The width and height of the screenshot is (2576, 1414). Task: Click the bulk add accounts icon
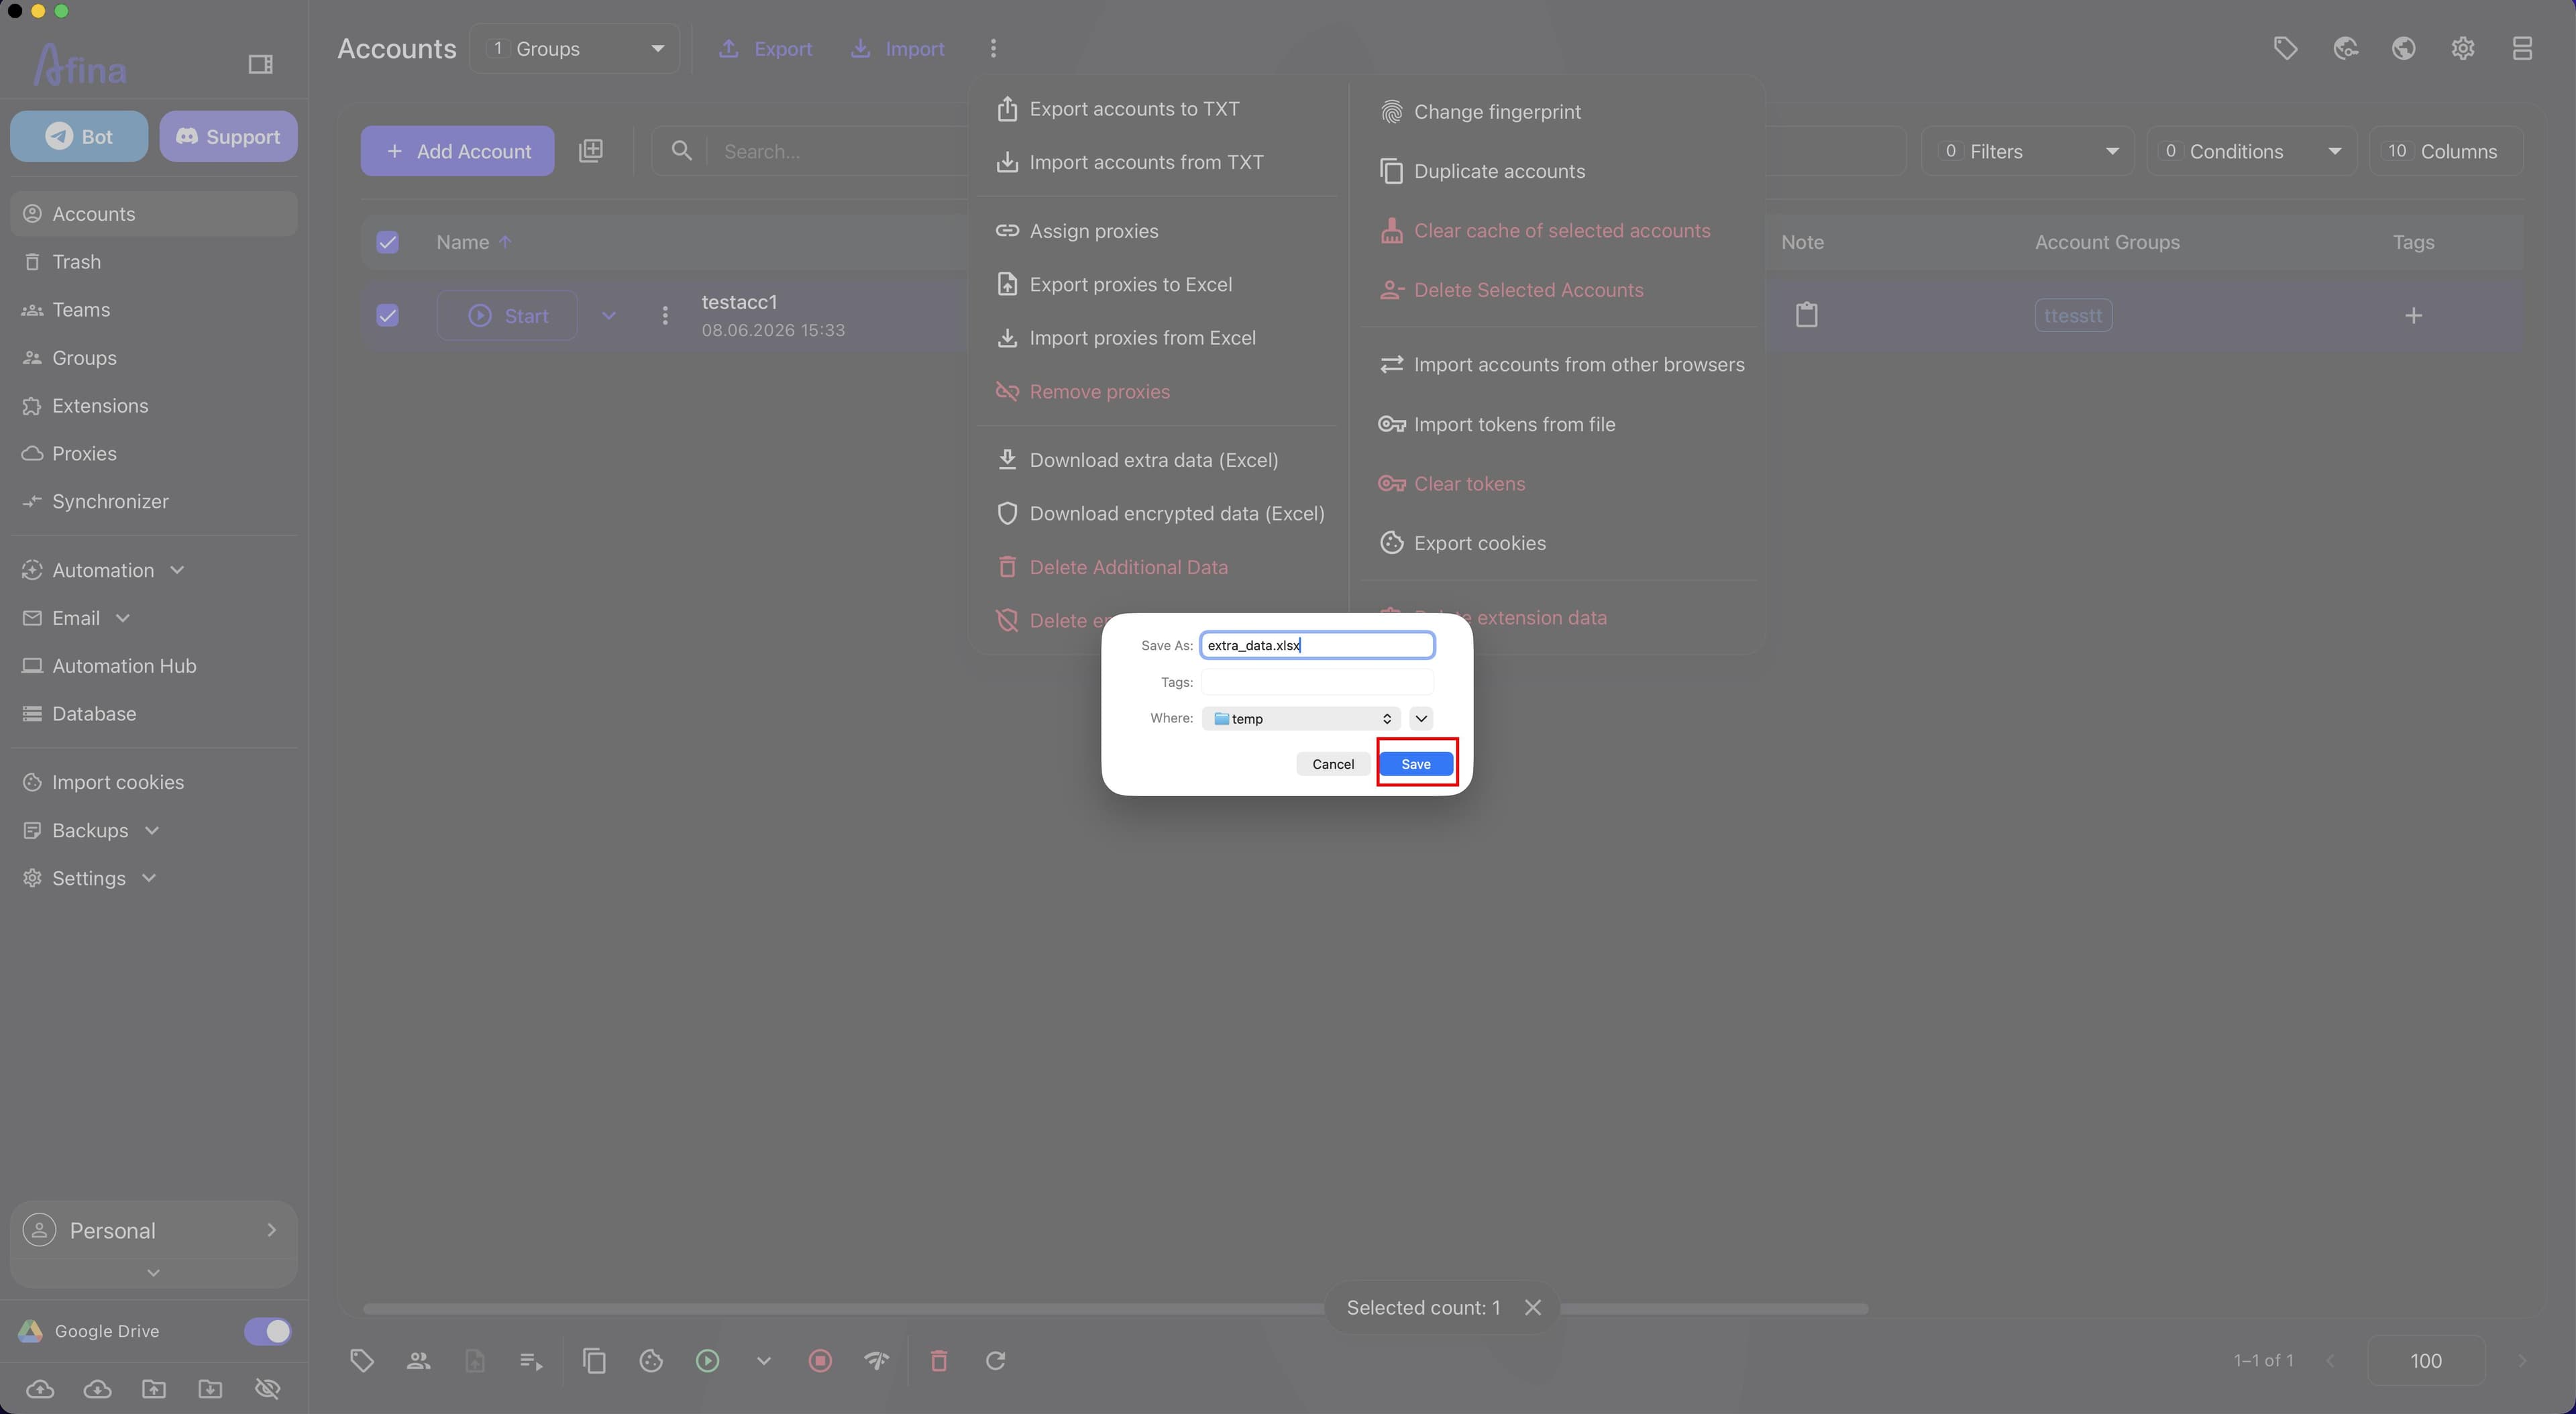tap(591, 151)
